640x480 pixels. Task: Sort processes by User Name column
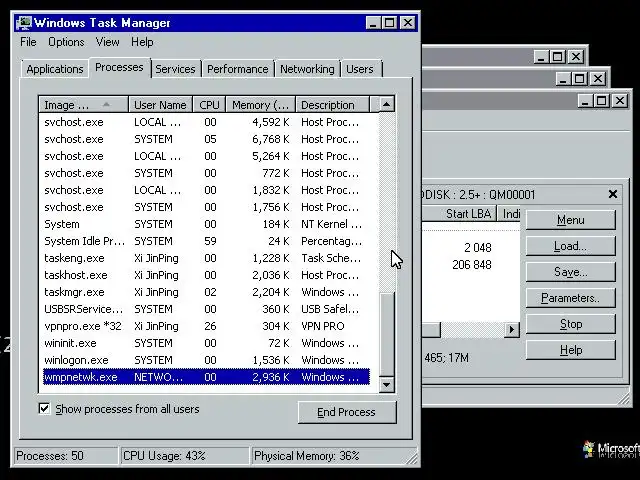click(160, 105)
